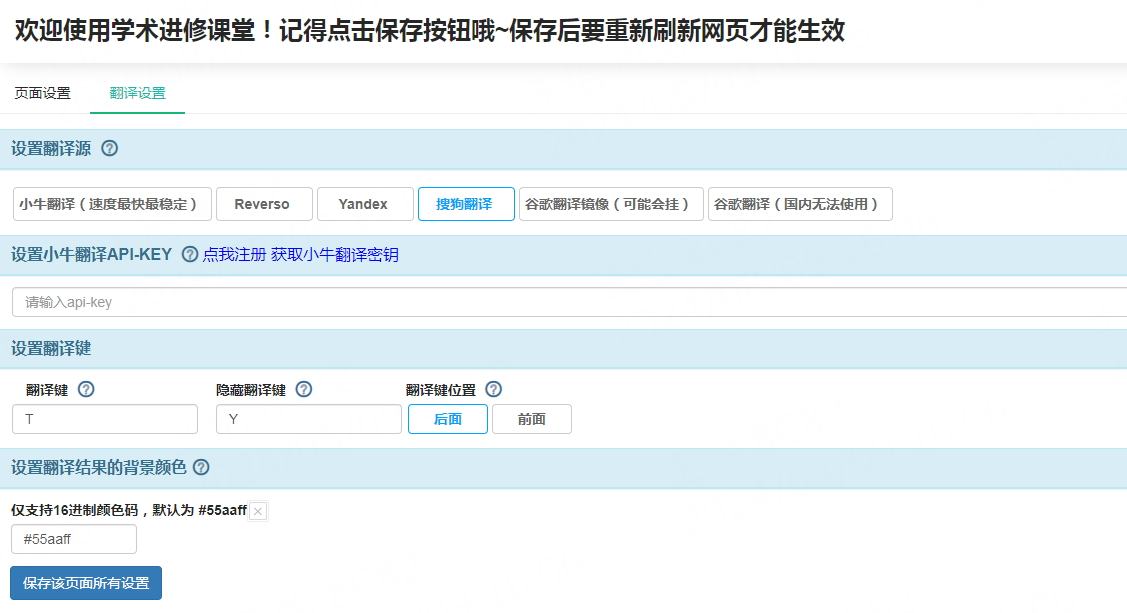Switch to 页面设置 tab

pos(43,94)
